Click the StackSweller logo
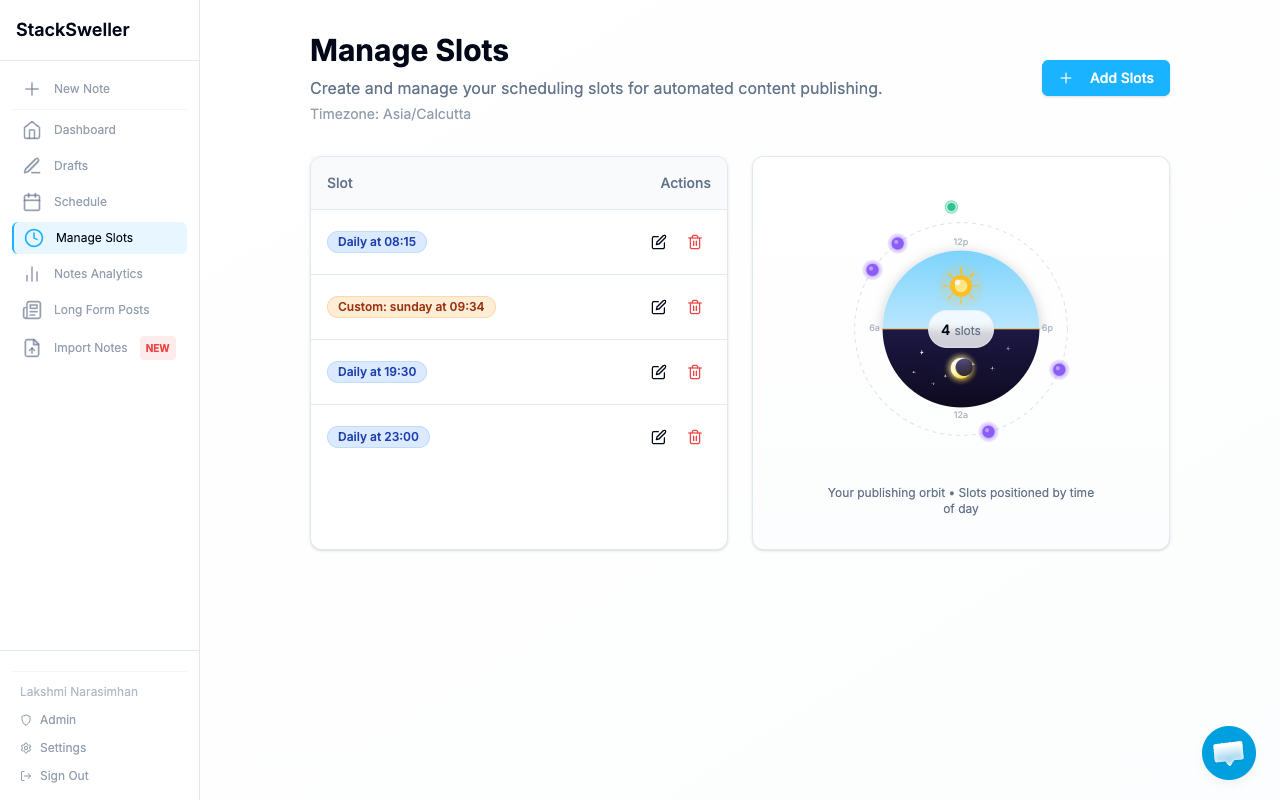This screenshot has width=1280, height=800. [x=72, y=30]
